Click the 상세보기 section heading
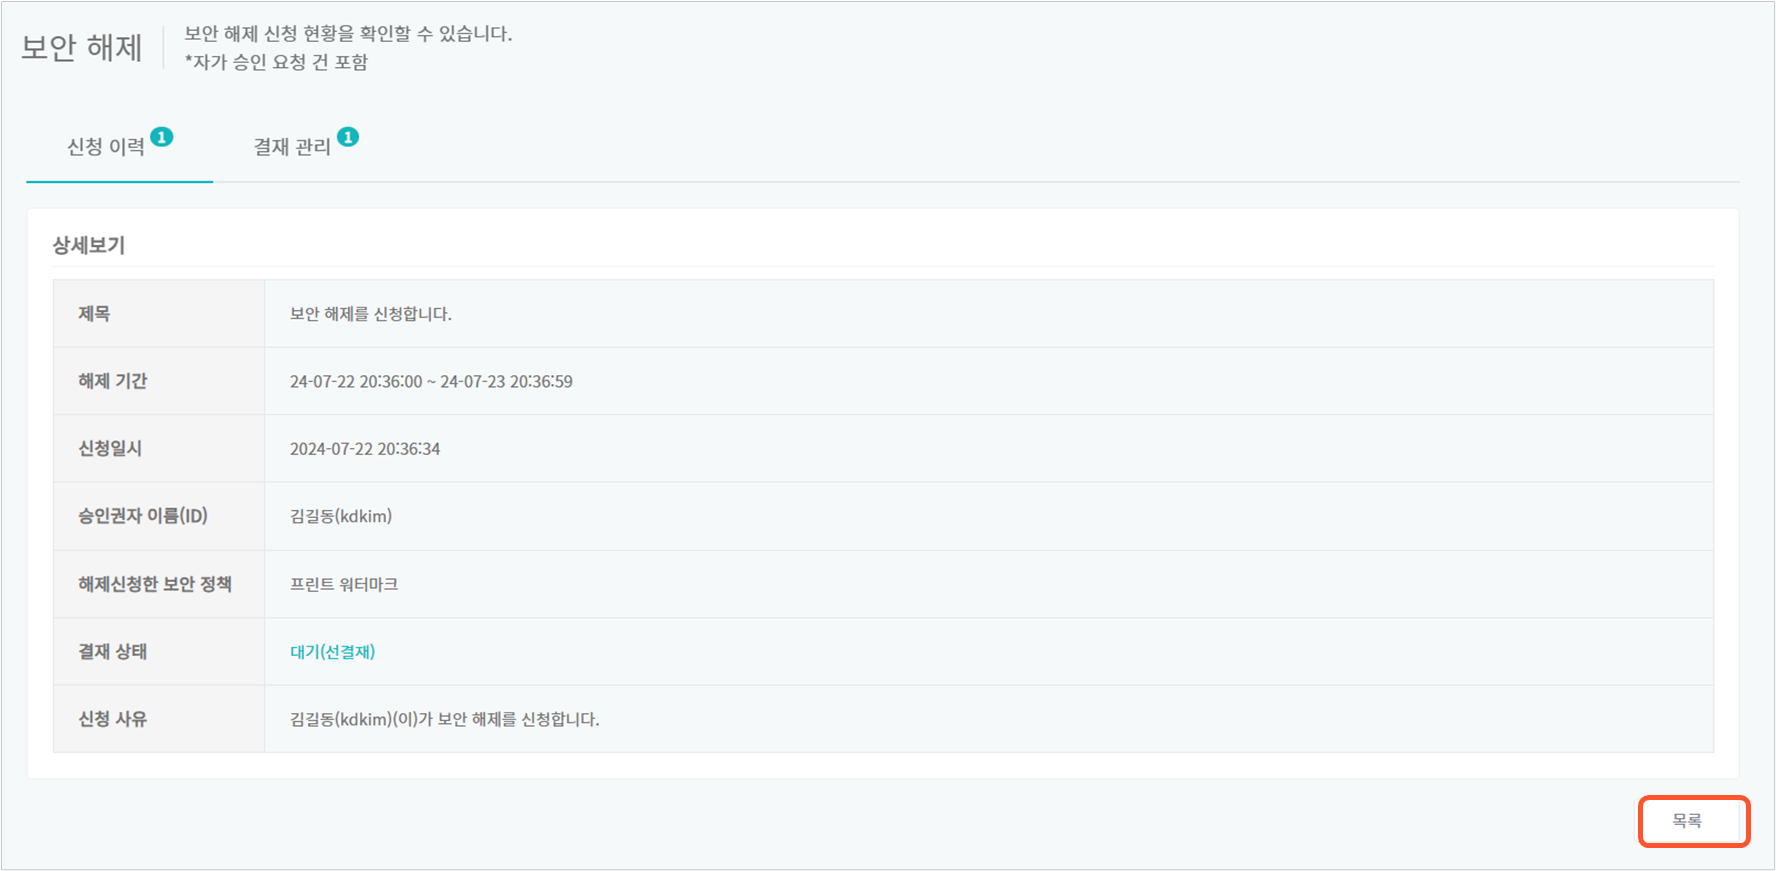The image size is (1776, 871). (89, 245)
